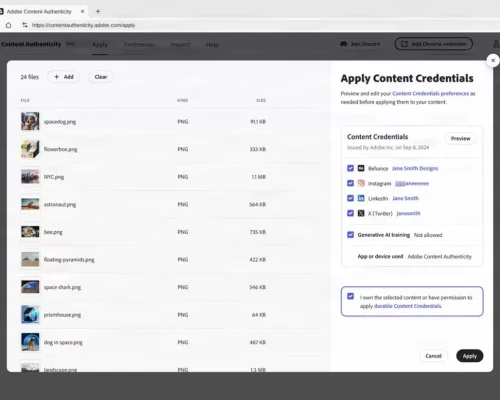Select the spacedog.png thumbnail
500x400 pixels.
point(30,121)
